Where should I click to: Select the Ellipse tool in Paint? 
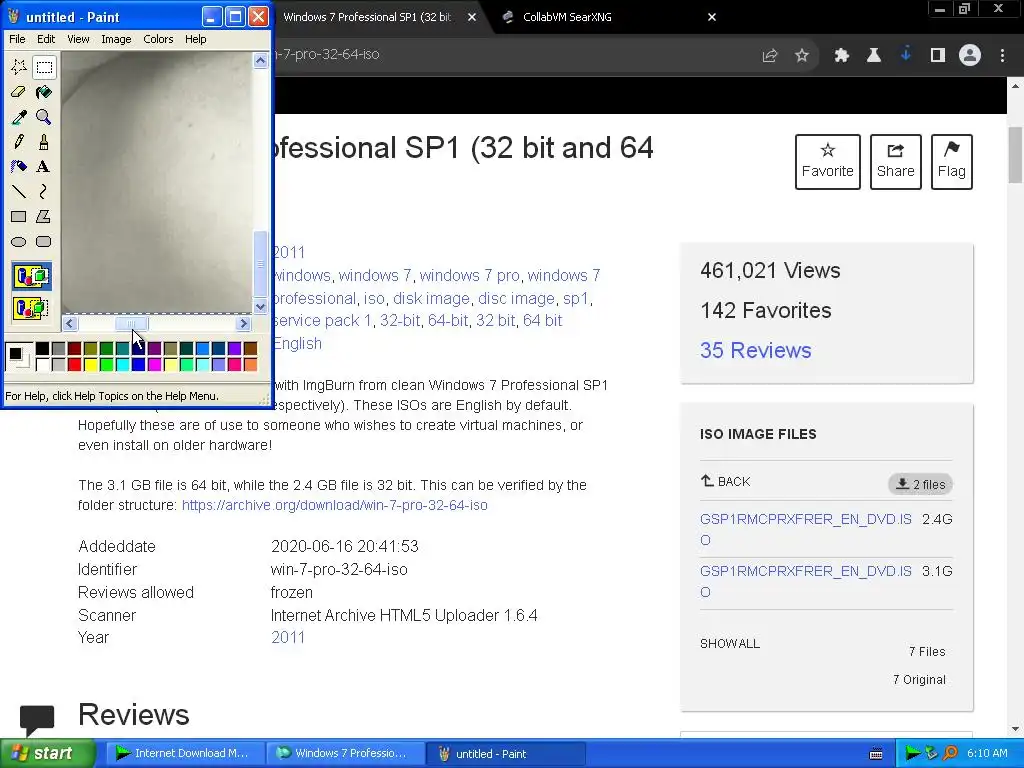[19, 242]
